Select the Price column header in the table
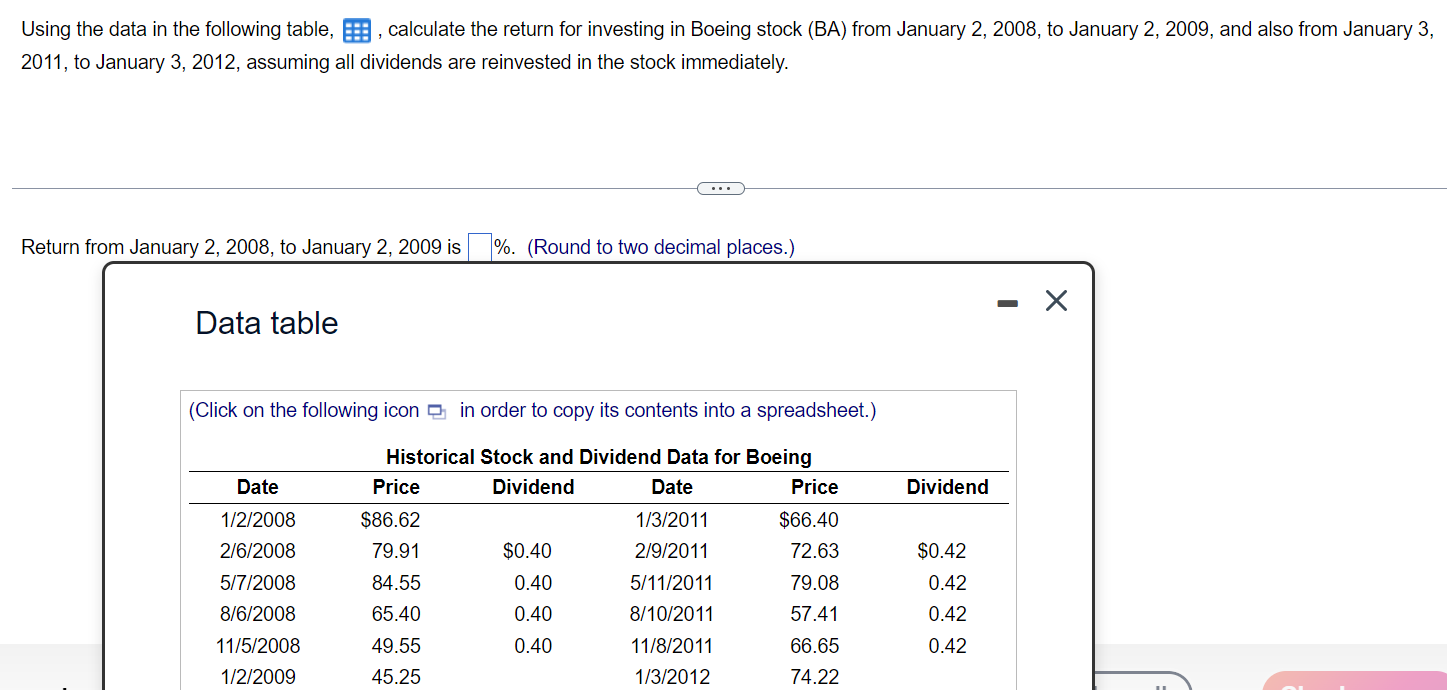1447x690 pixels. [396, 487]
